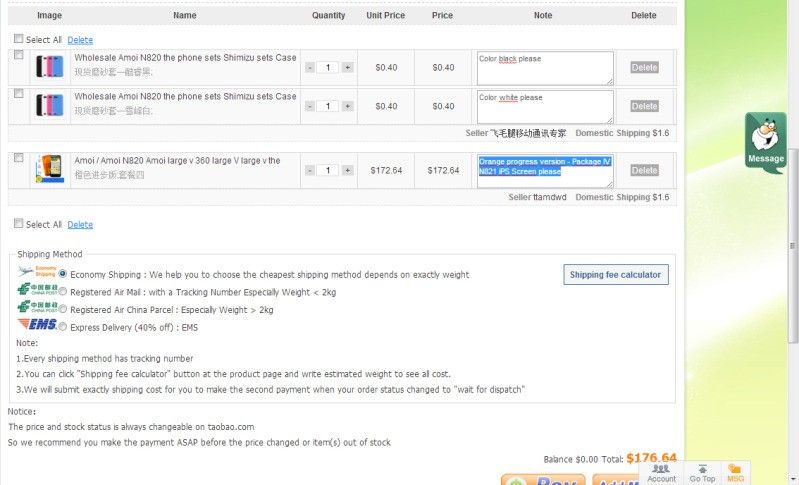Select Registered Air Mail radio option
This screenshot has height=485, width=799.
tap(63, 292)
